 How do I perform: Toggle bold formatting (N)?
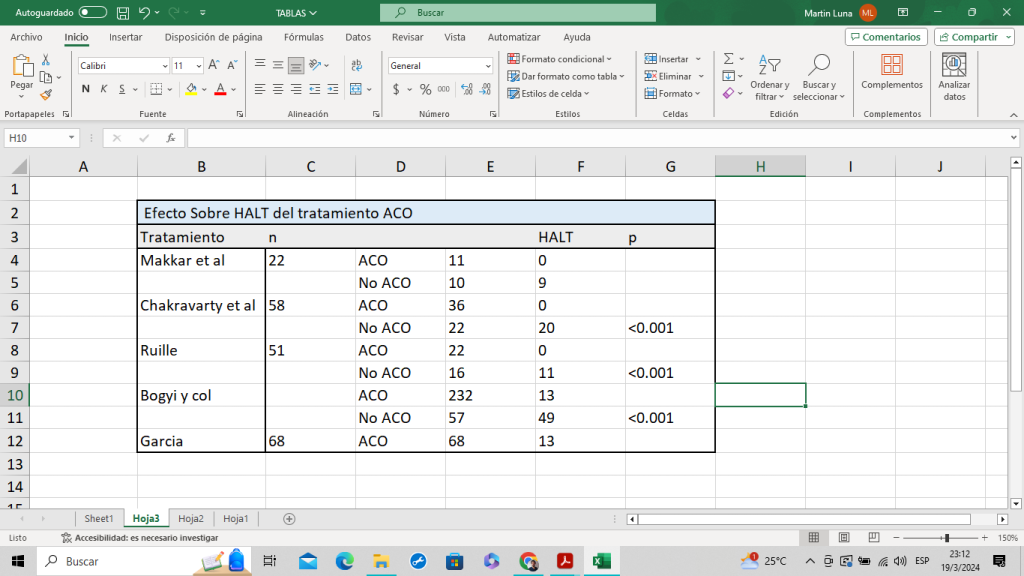(x=86, y=89)
